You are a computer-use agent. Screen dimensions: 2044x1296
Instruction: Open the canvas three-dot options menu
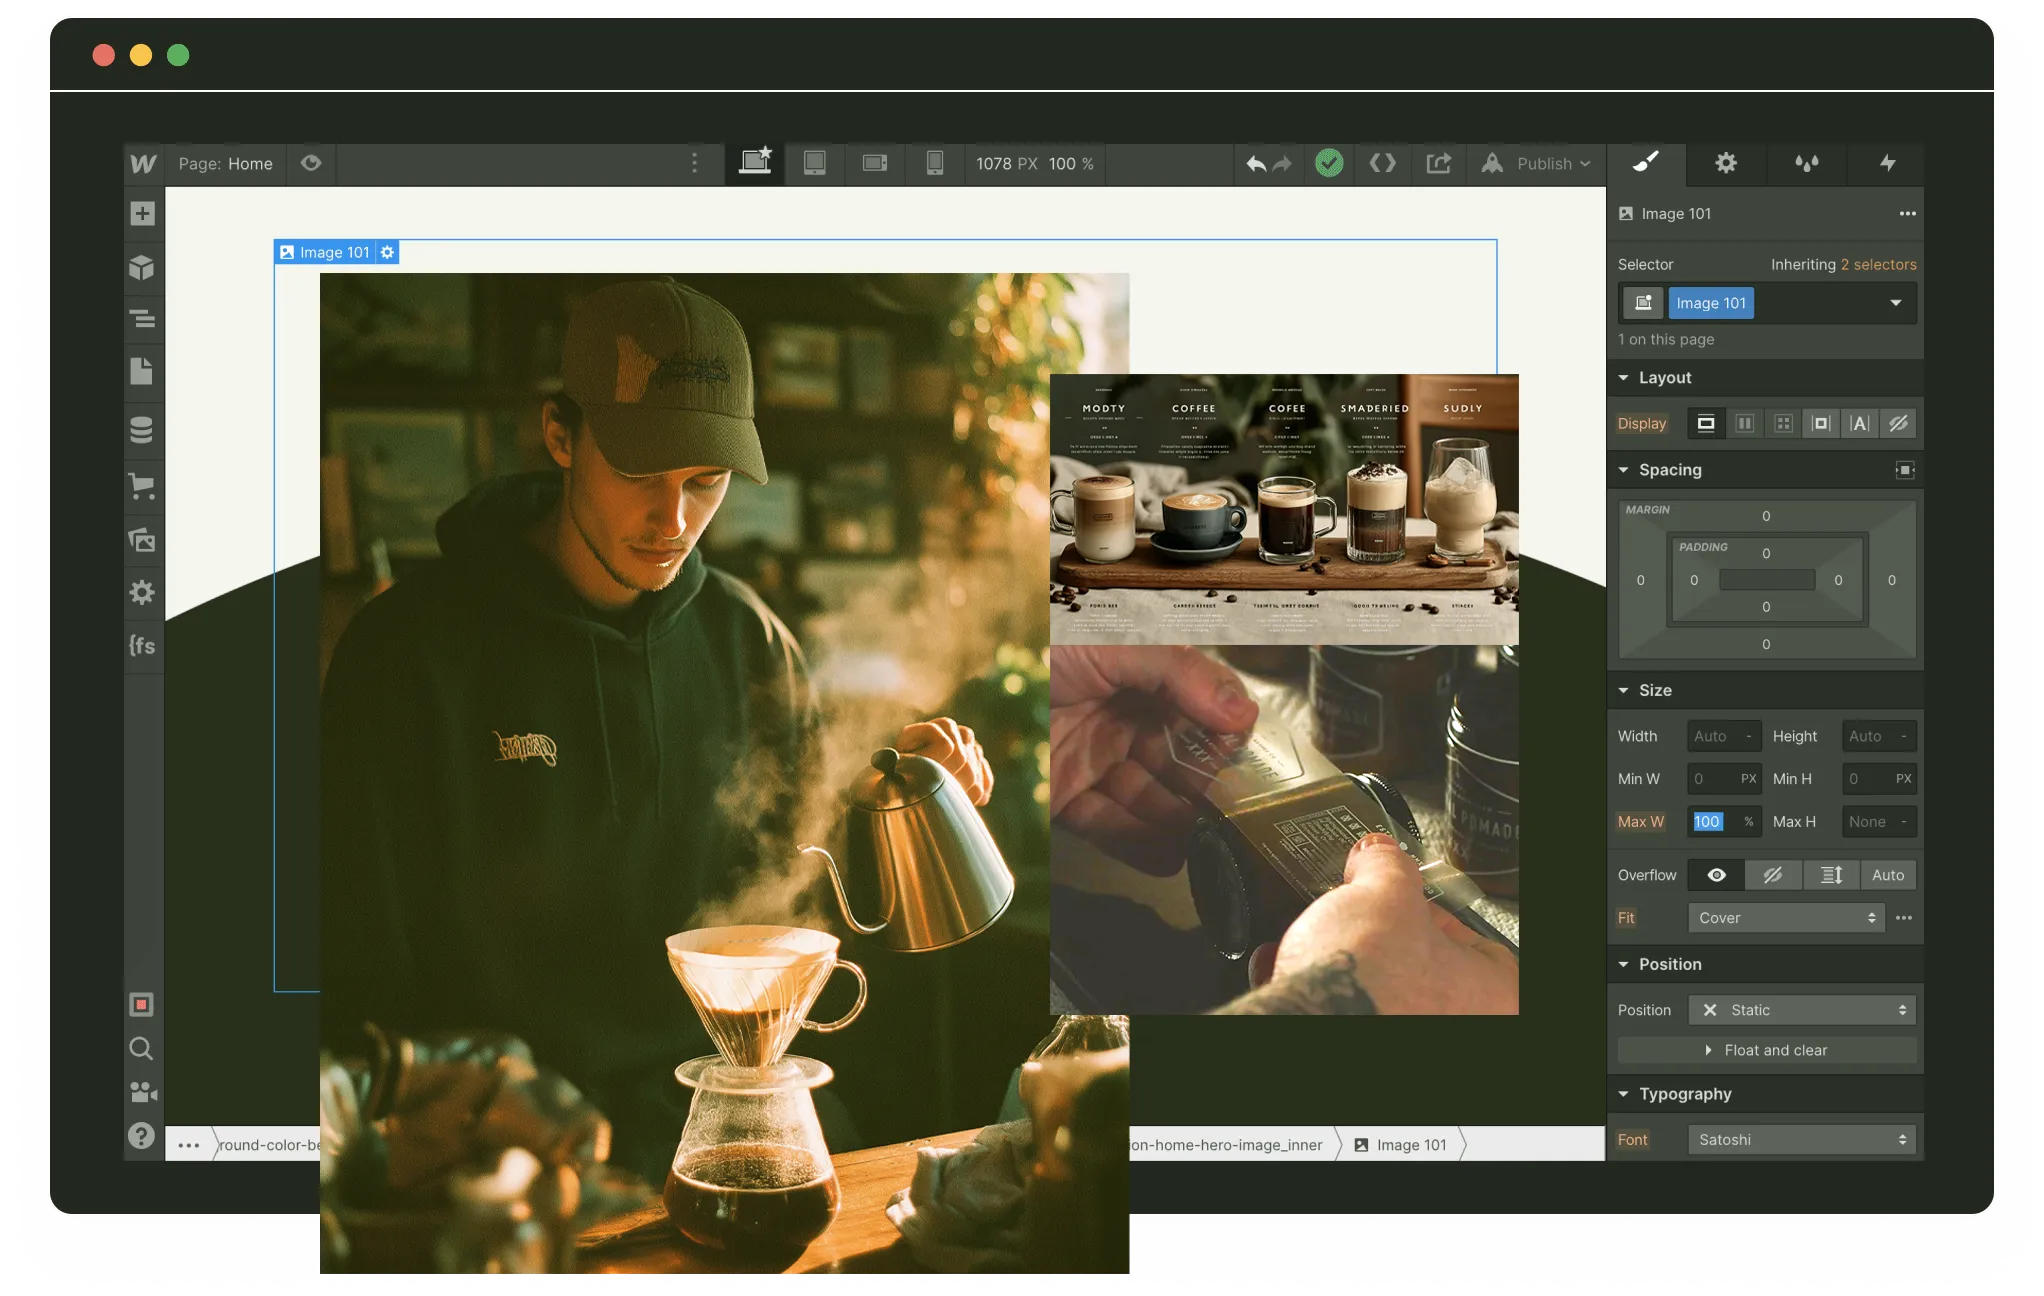[x=695, y=163]
